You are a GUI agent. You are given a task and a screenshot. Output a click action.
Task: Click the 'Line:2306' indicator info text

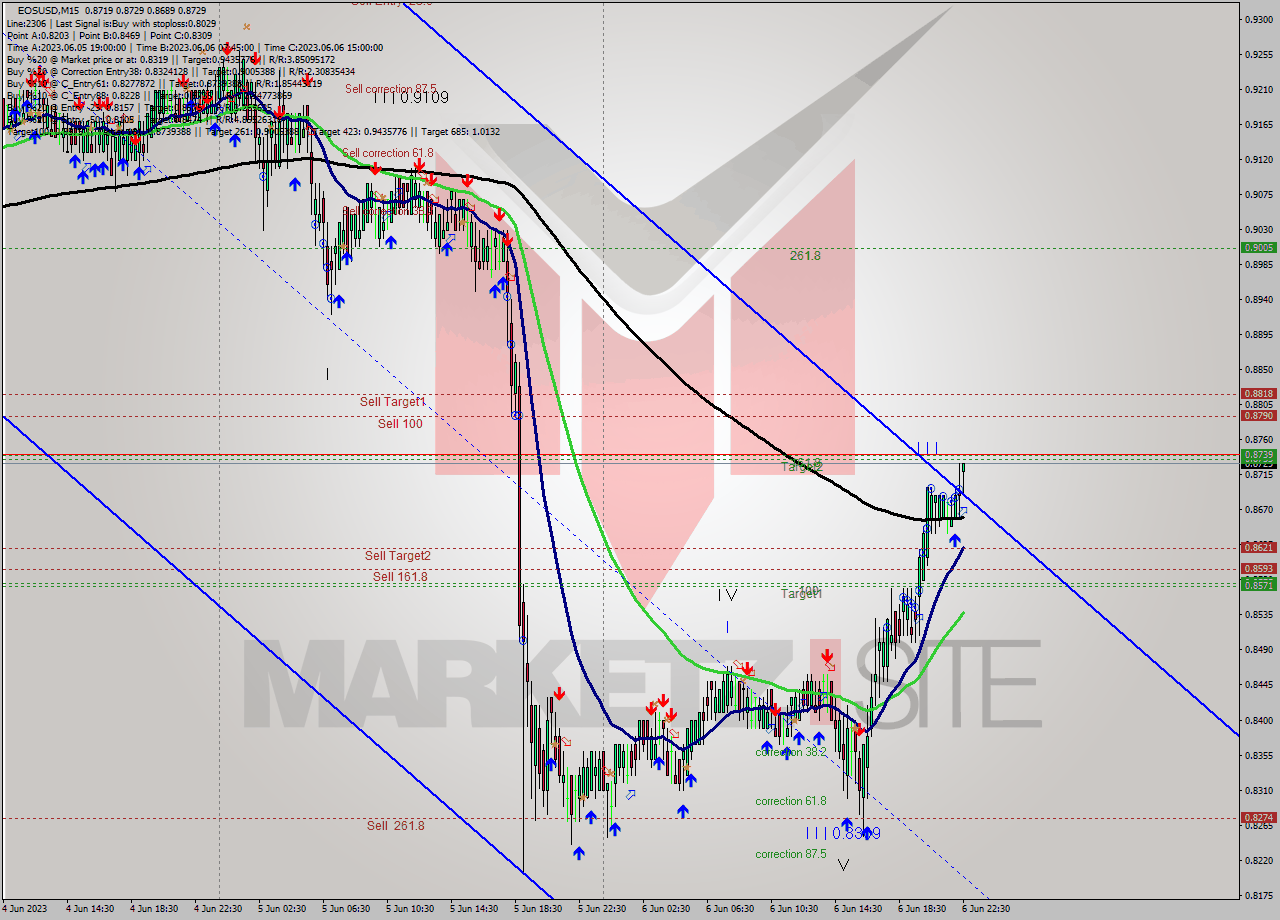28,22
